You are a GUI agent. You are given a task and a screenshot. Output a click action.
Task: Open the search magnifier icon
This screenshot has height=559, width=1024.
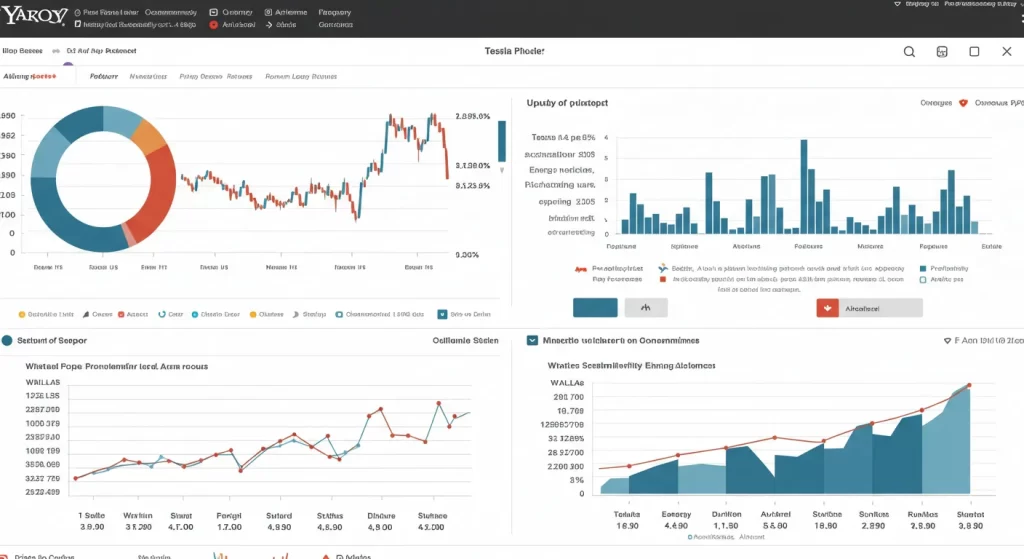909,52
